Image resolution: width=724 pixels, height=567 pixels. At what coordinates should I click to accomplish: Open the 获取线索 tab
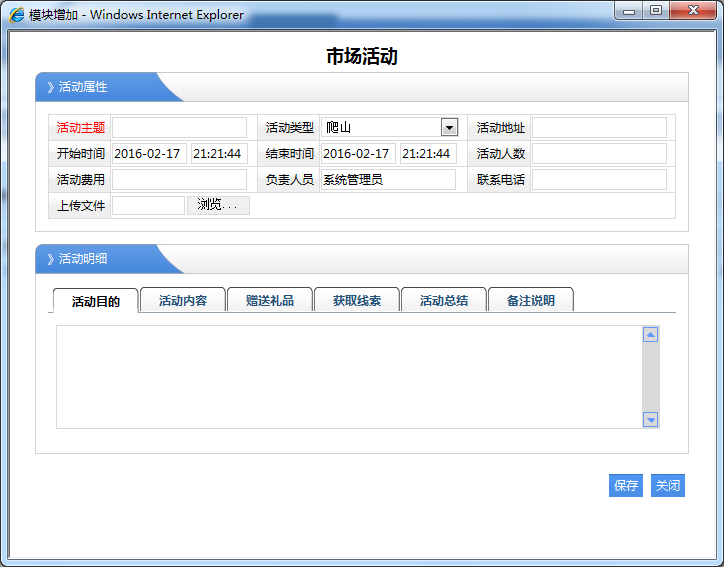pos(356,300)
